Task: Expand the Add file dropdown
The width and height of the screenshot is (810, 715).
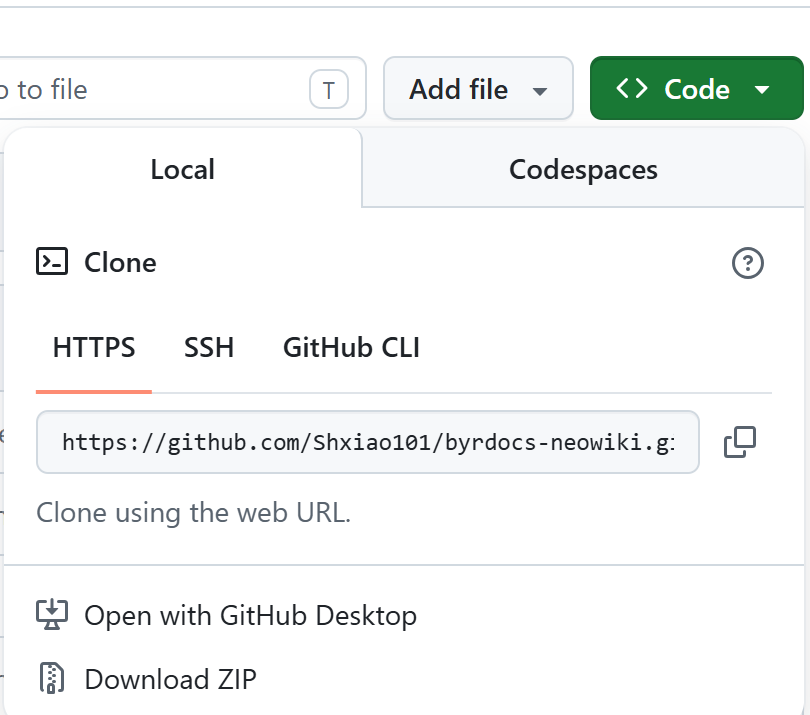Action: point(478,88)
